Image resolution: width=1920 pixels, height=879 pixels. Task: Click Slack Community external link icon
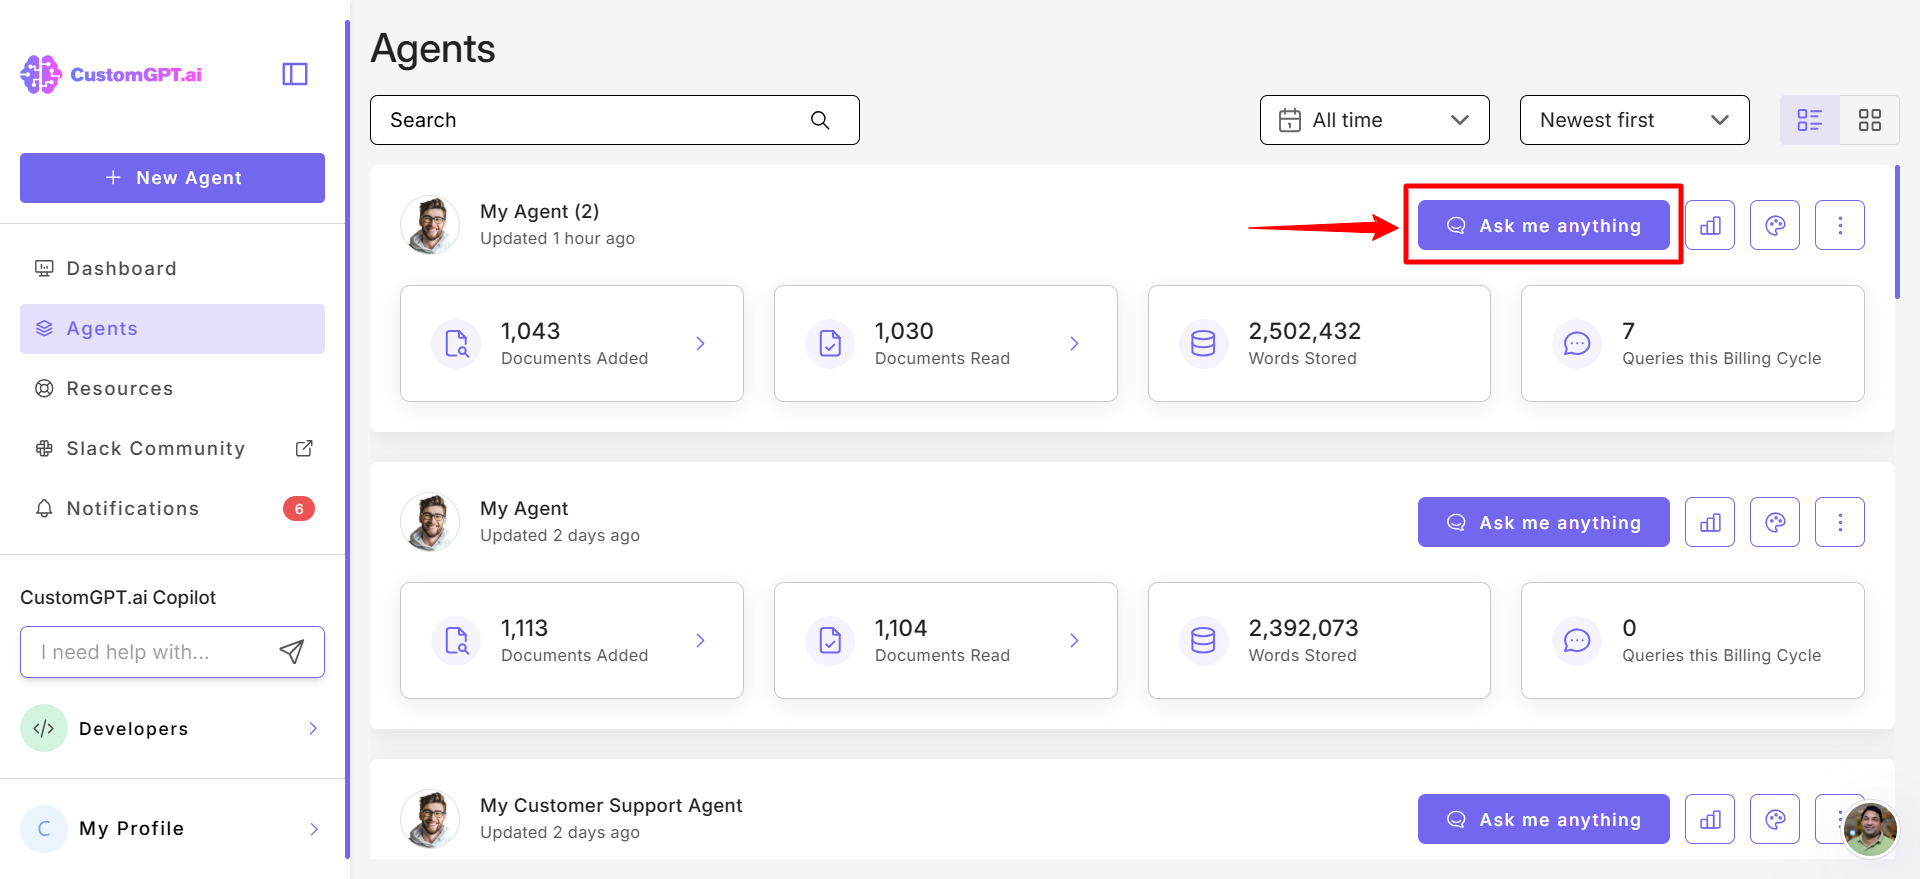coord(304,449)
